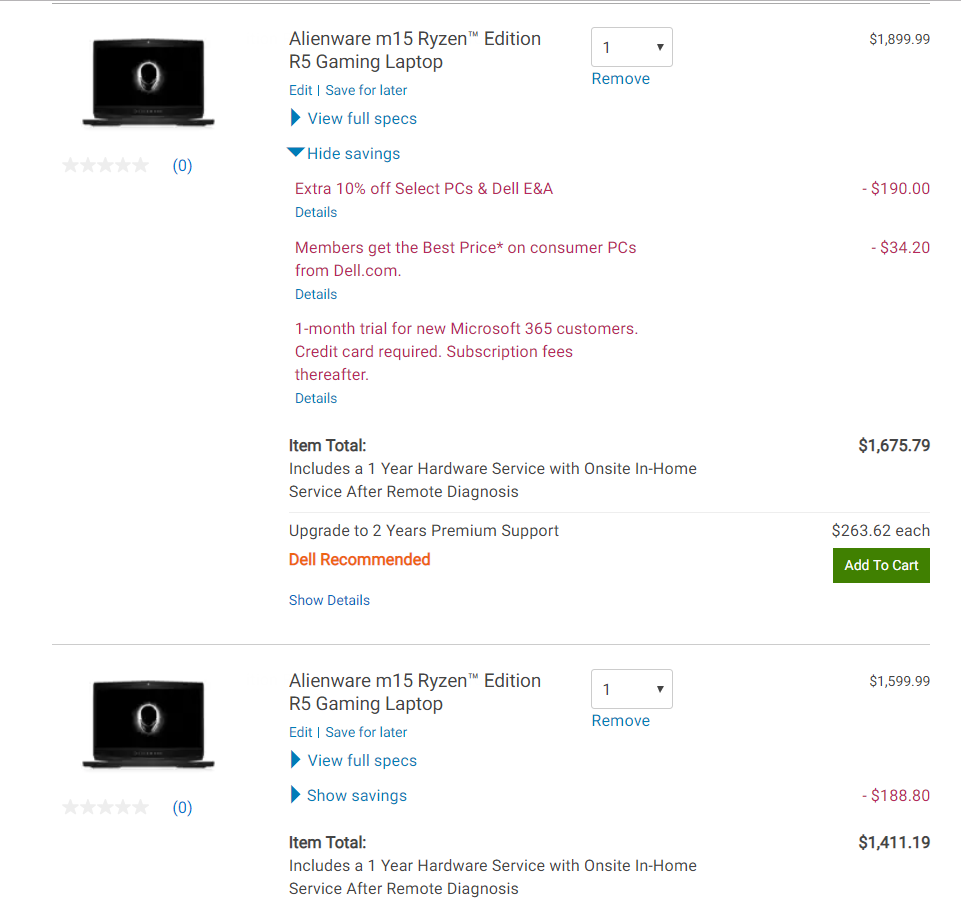Screen dimensions: 961x901
Task: Remove the second Alienware laptop from cart
Action: point(620,720)
